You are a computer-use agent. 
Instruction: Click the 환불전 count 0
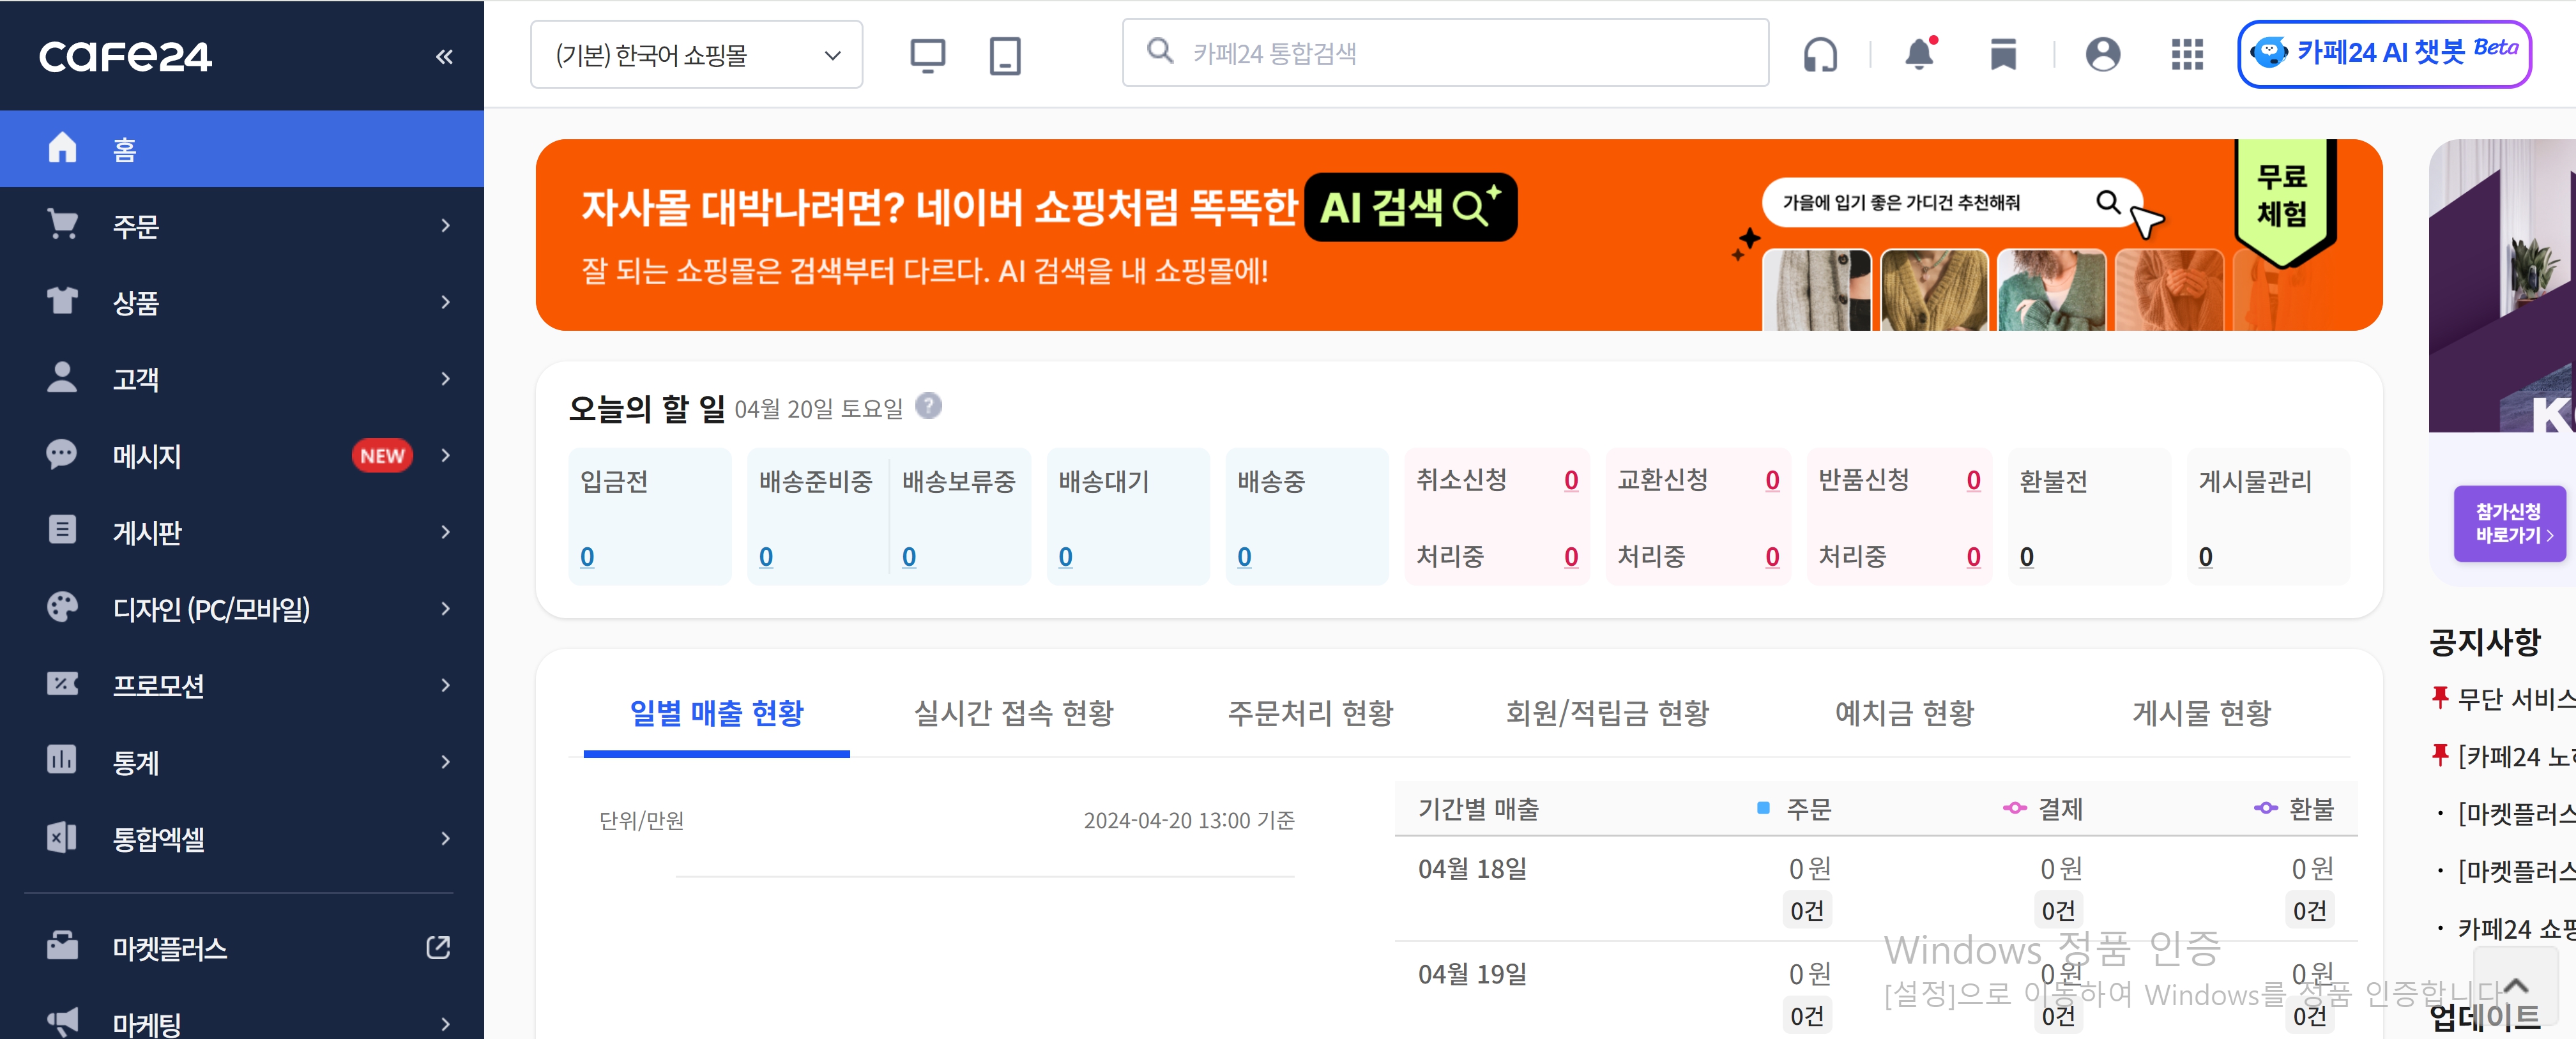[x=2026, y=557]
